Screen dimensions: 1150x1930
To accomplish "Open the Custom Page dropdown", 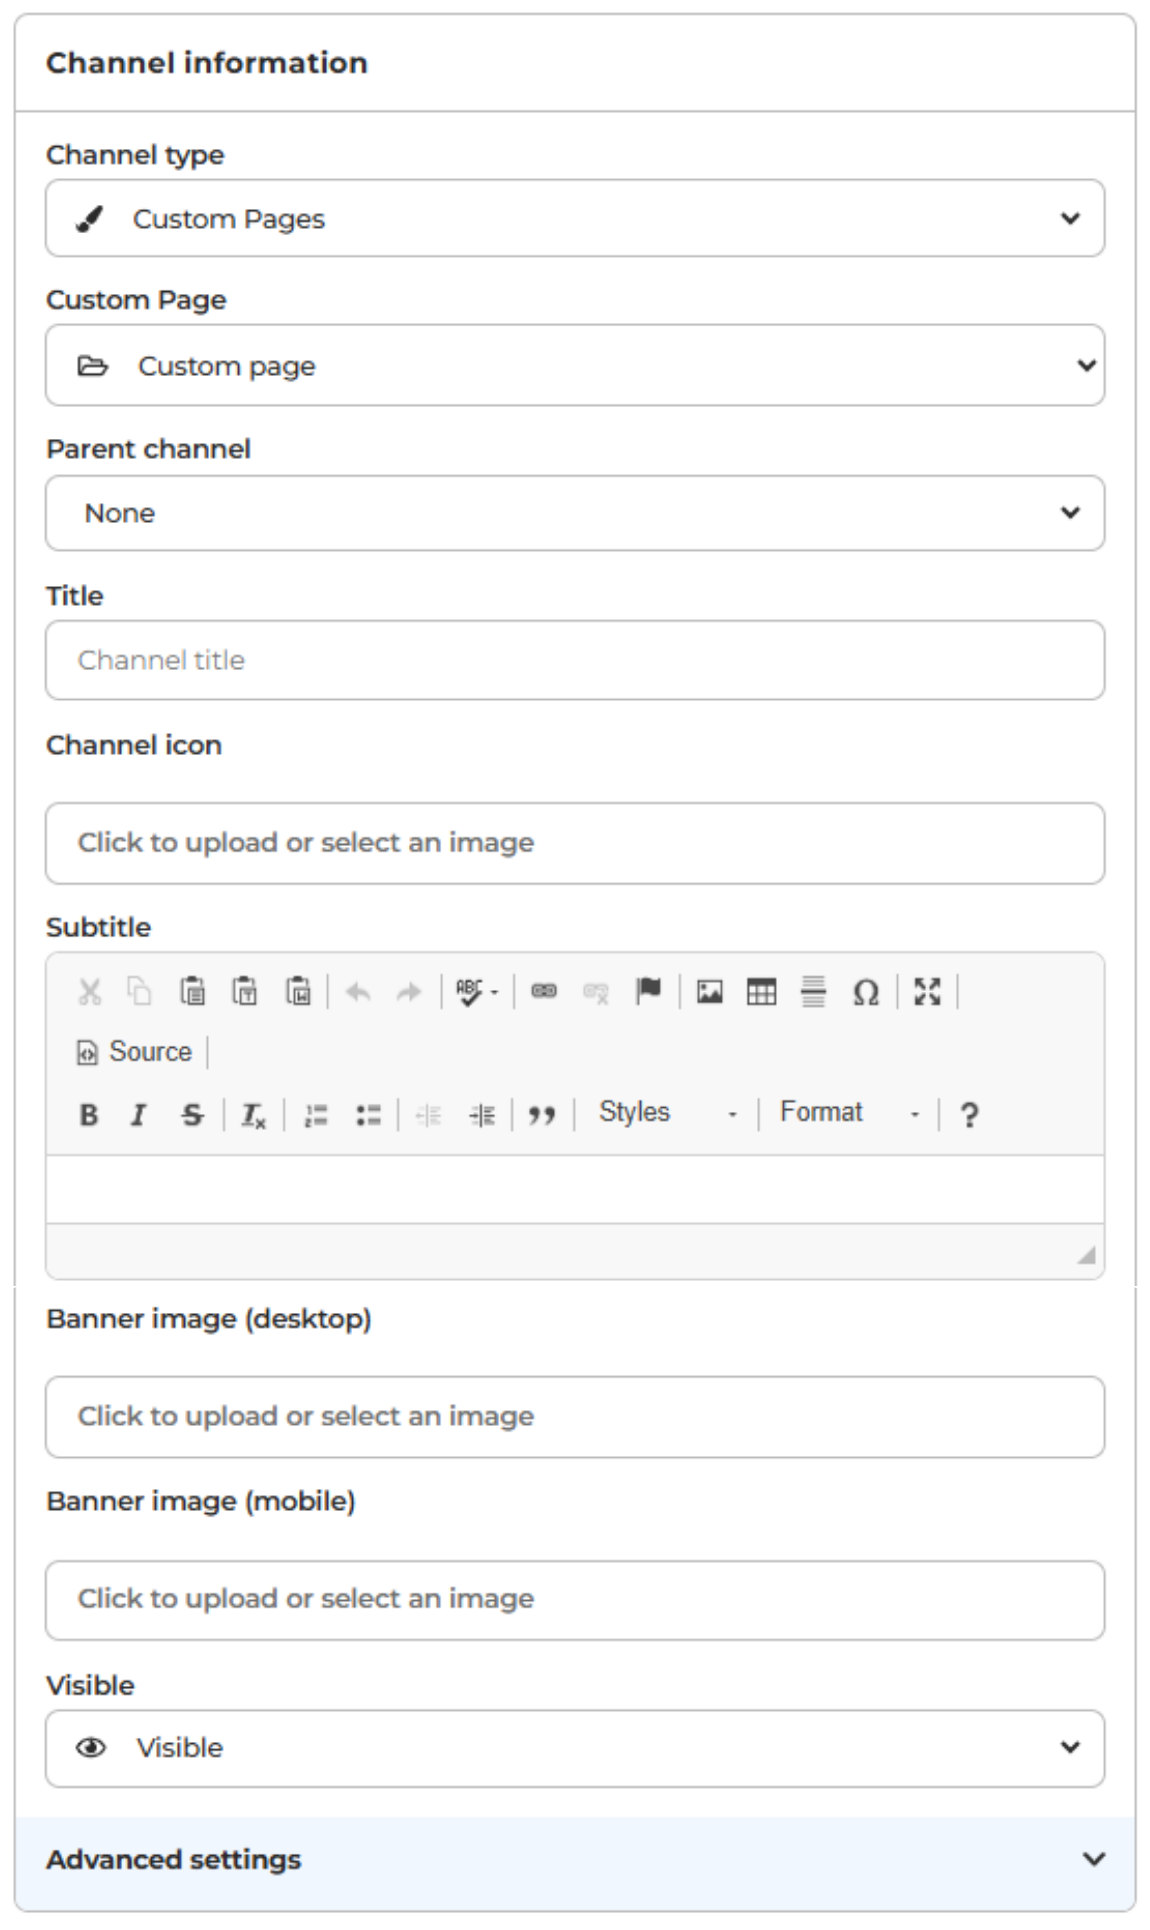I will coord(575,365).
